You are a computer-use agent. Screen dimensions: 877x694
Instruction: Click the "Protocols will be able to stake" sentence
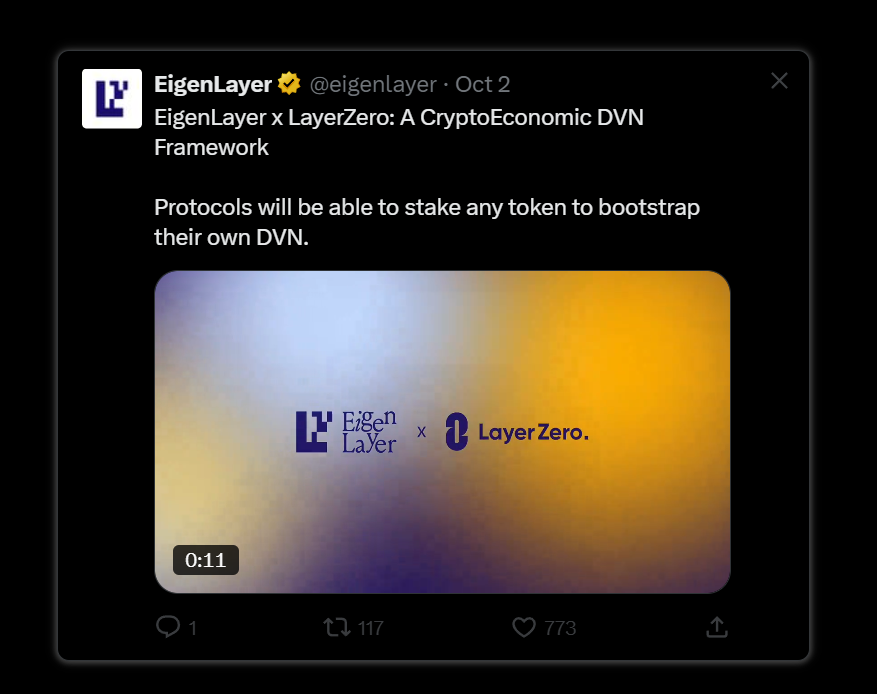pyautogui.click(x=426, y=208)
